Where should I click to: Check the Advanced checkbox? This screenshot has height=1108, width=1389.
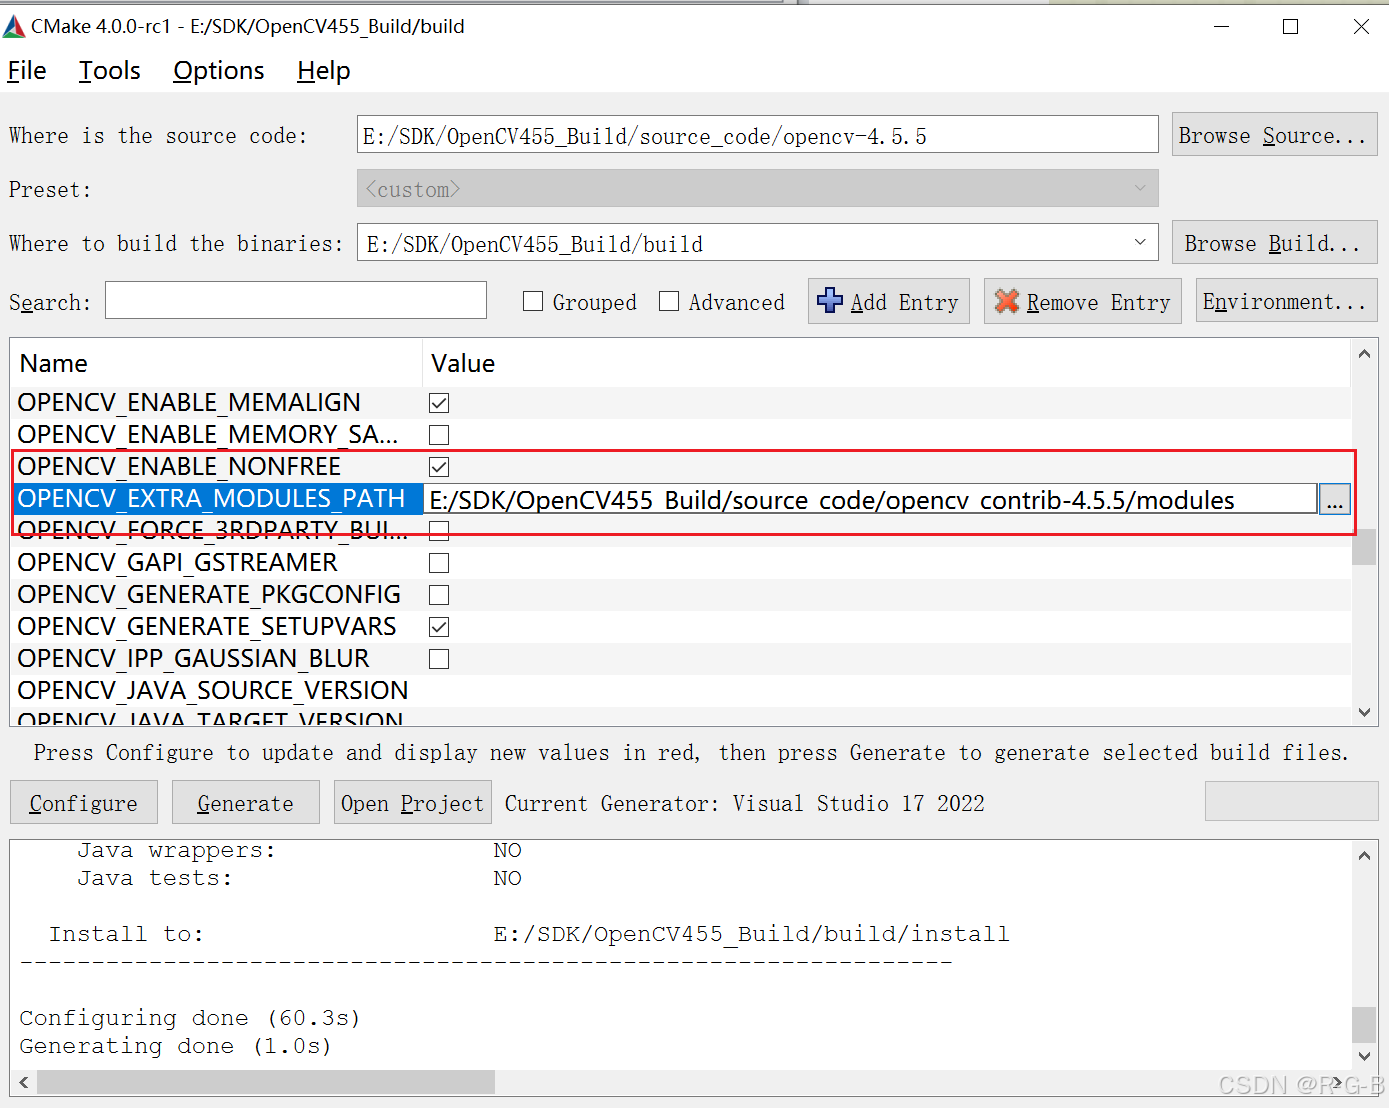669,301
